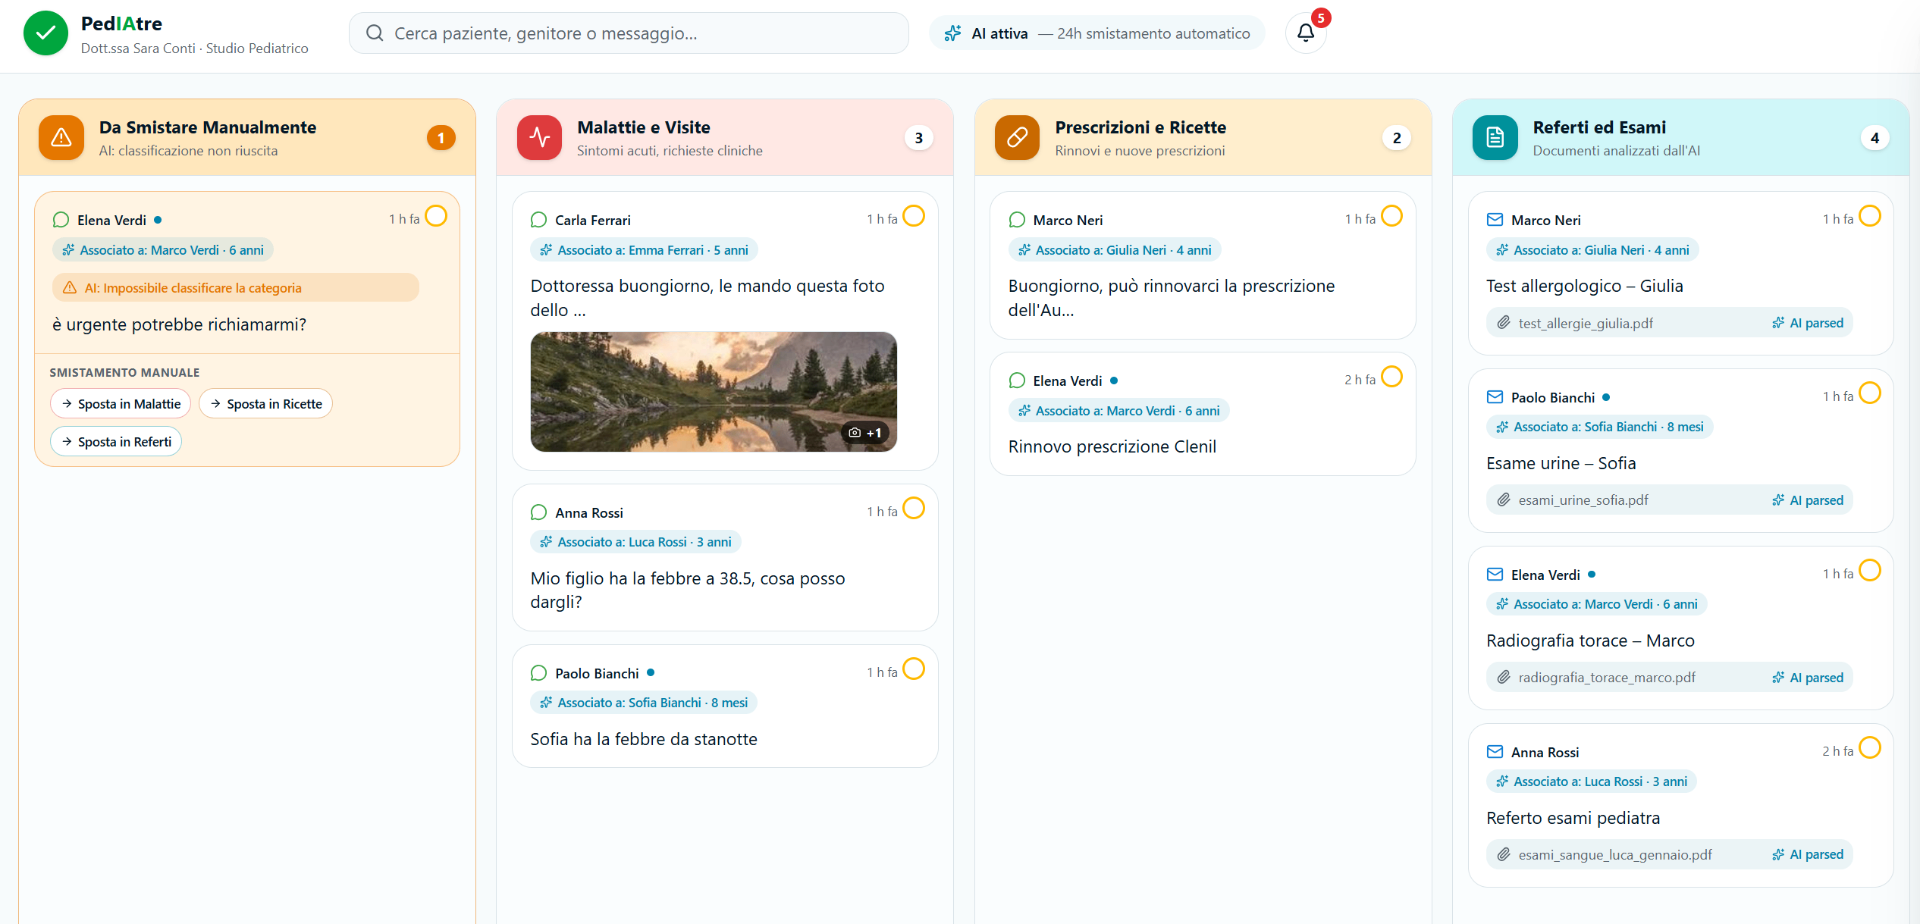Toggle completion circle on Carla Ferrari card
The image size is (1920, 924).
pos(914,216)
